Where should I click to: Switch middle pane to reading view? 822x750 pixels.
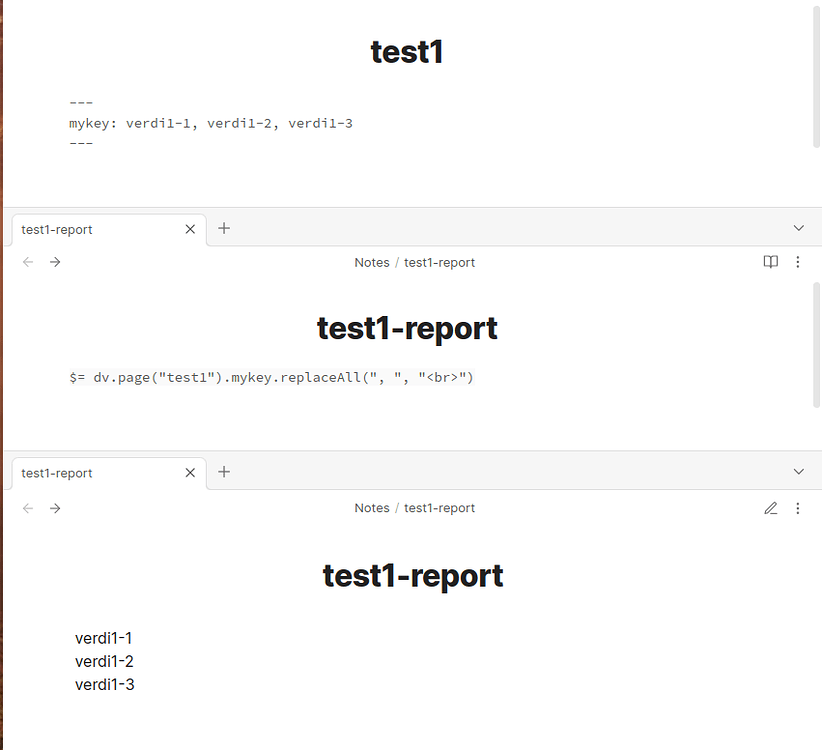[771, 262]
